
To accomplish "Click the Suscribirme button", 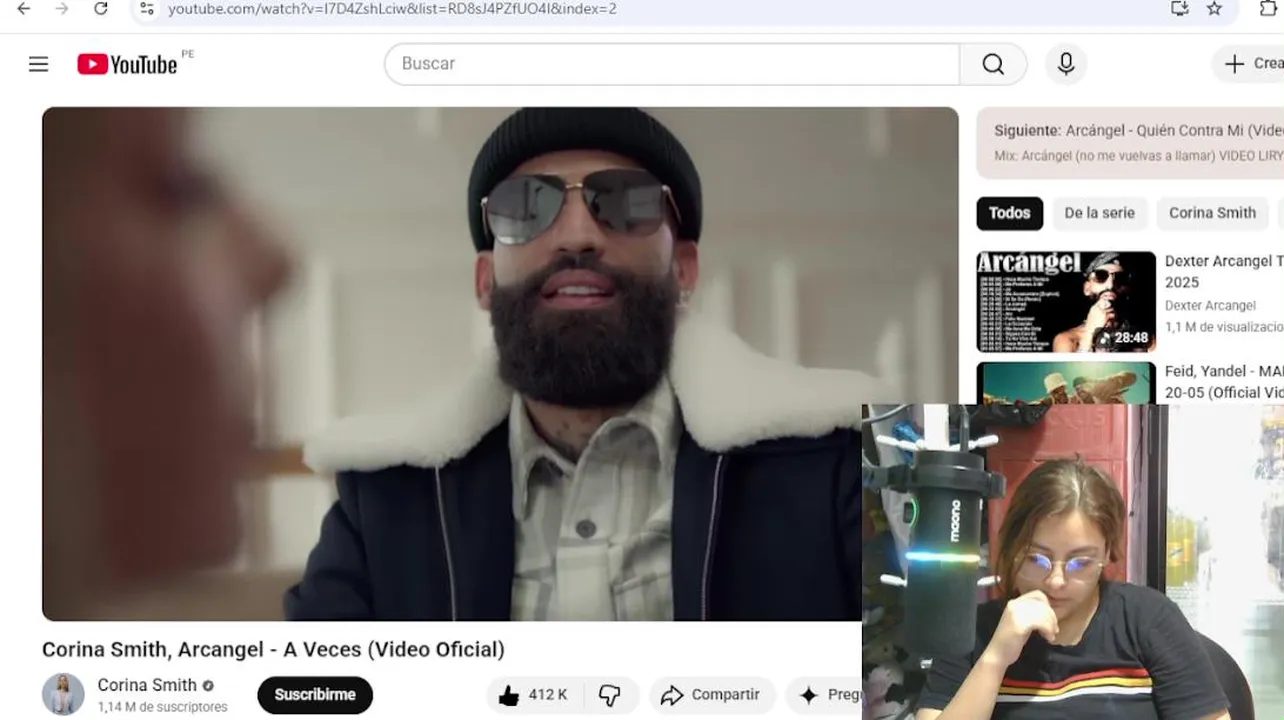I will pyautogui.click(x=315, y=695).
